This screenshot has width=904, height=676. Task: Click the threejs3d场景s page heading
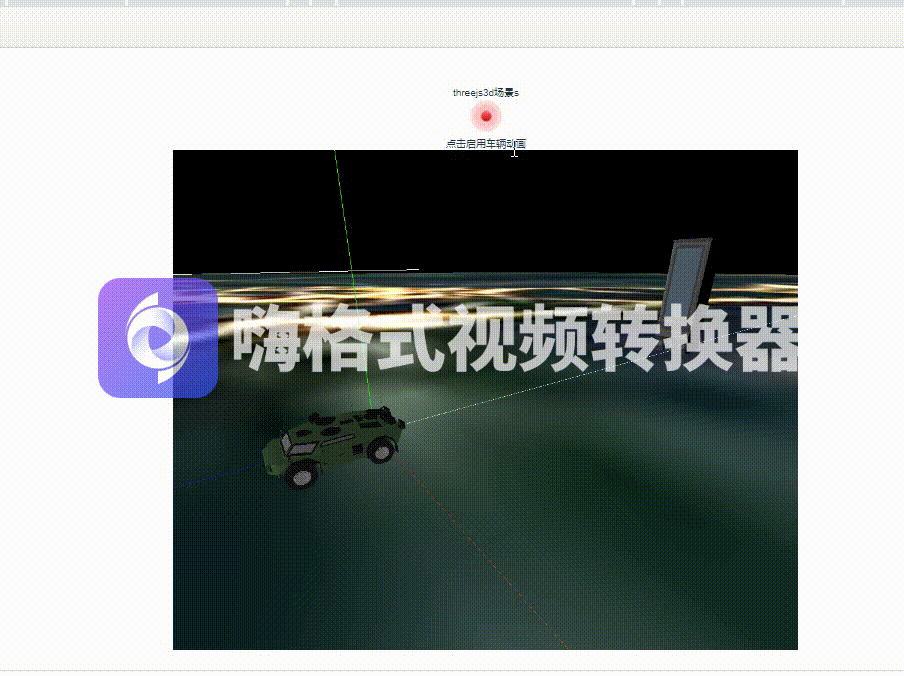488,91
